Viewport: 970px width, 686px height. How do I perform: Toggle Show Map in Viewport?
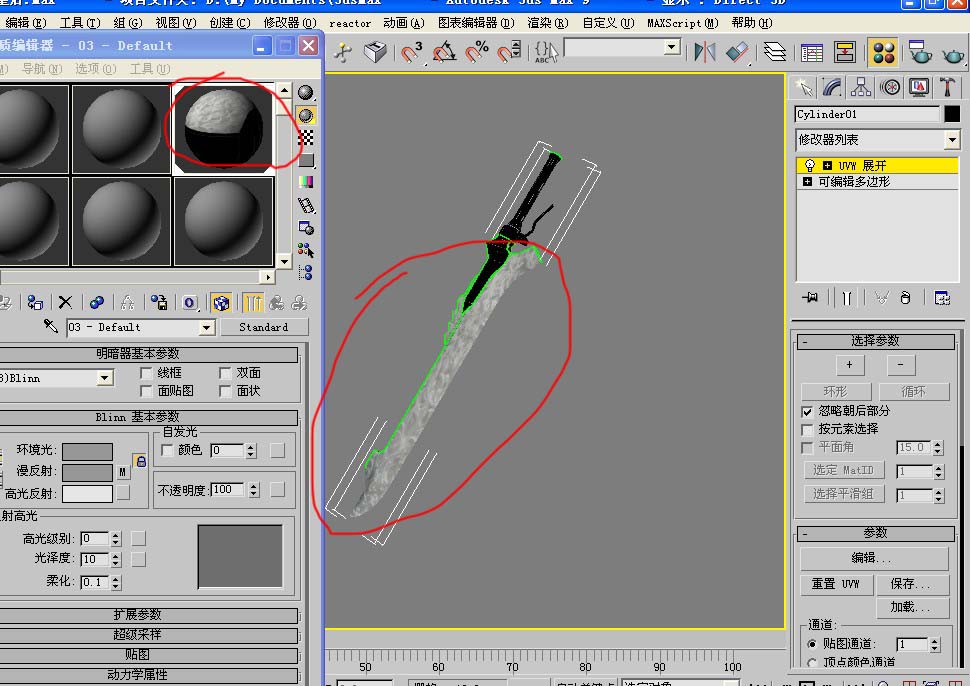point(221,302)
